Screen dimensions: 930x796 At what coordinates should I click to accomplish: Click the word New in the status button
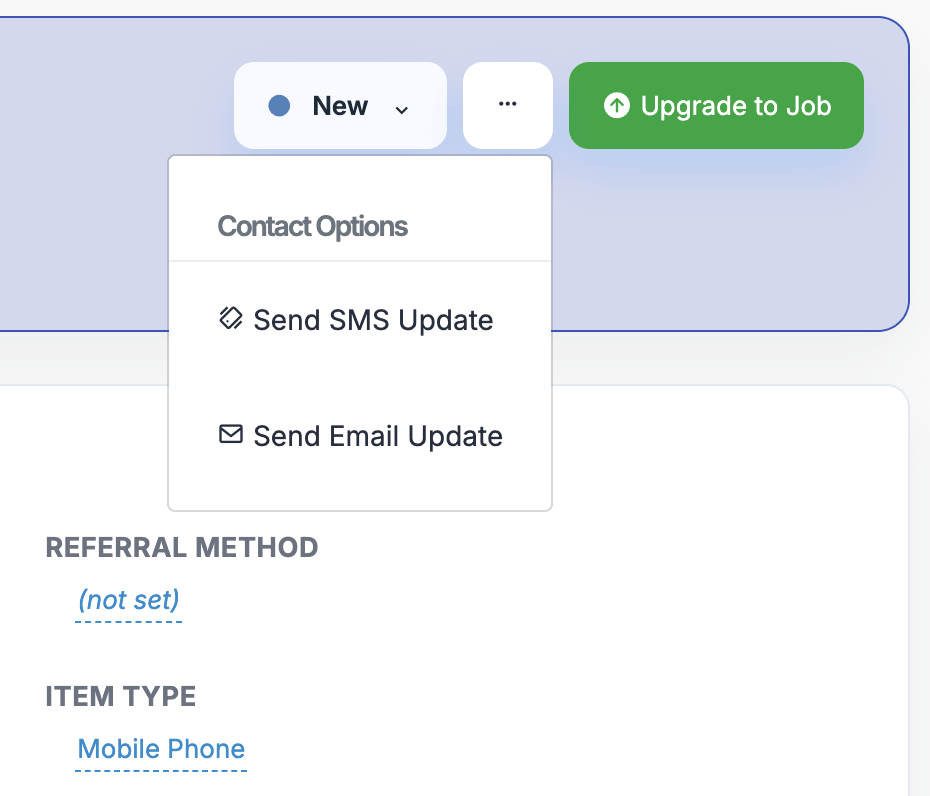coord(340,105)
